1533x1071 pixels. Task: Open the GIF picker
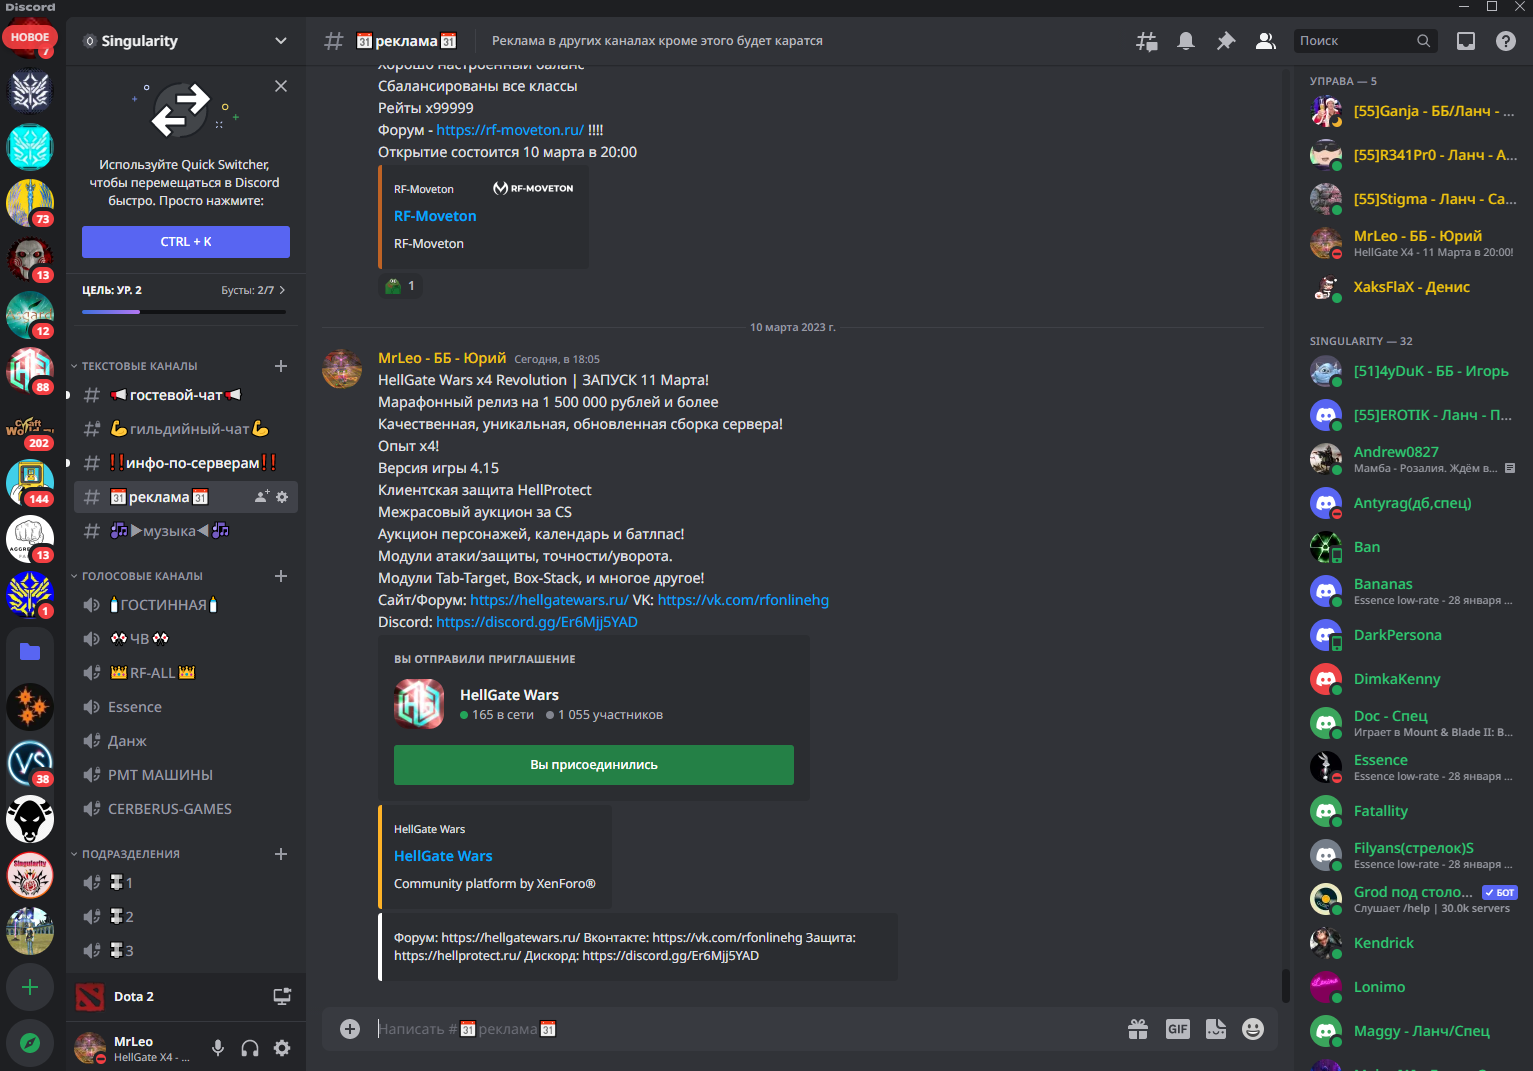(x=1178, y=1029)
